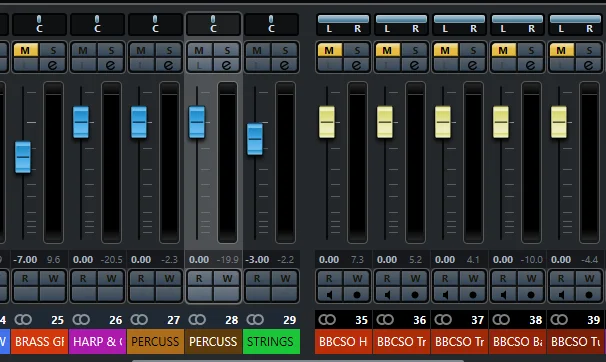This screenshot has height=362, width=606.
Task: Open channel settings (e) for BBCSO channel 39
Action: click(x=588, y=65)
